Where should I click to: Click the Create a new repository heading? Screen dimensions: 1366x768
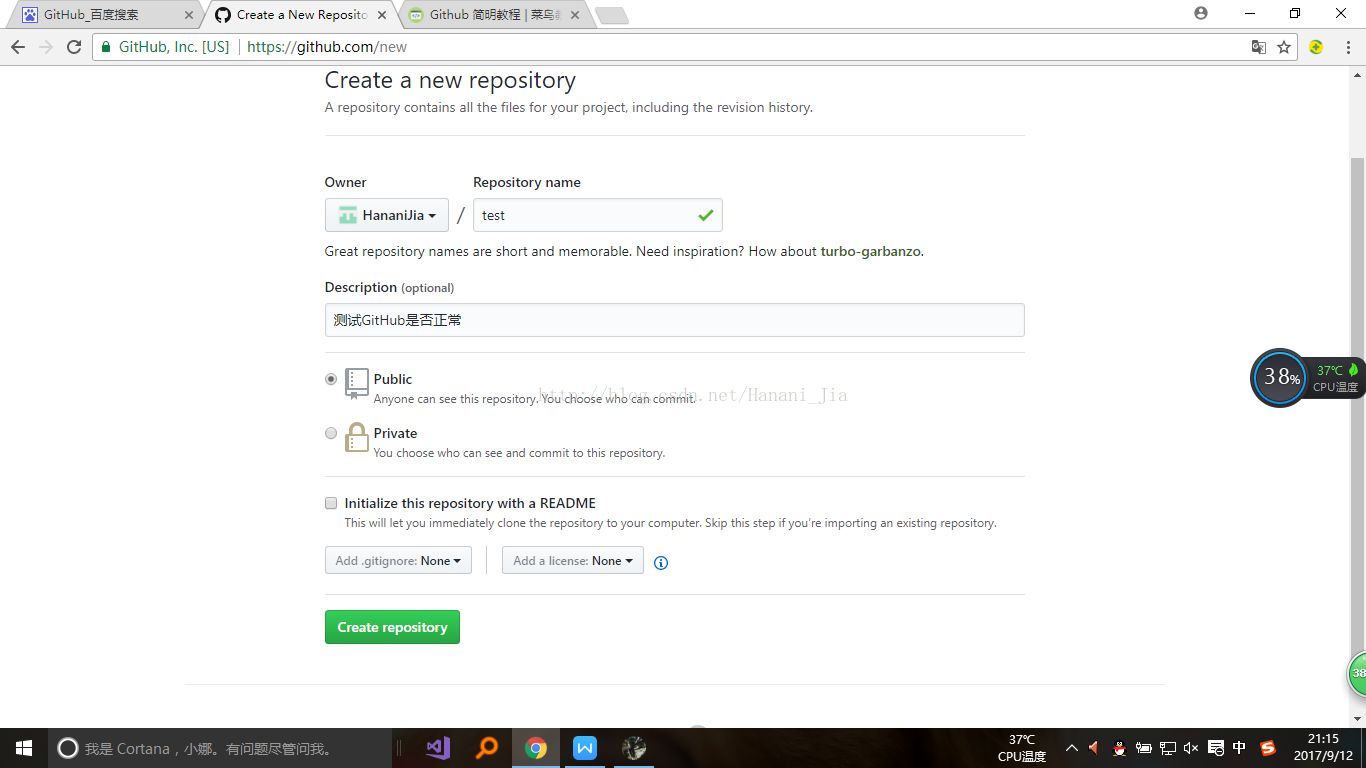450,80
